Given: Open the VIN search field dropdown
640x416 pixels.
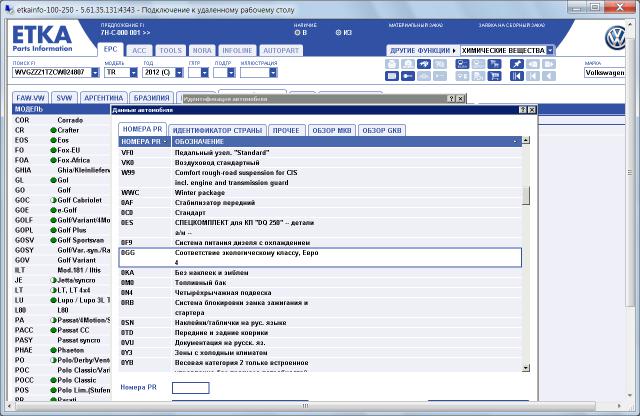Looking at the screenshot, I should (x=95, y=73).
